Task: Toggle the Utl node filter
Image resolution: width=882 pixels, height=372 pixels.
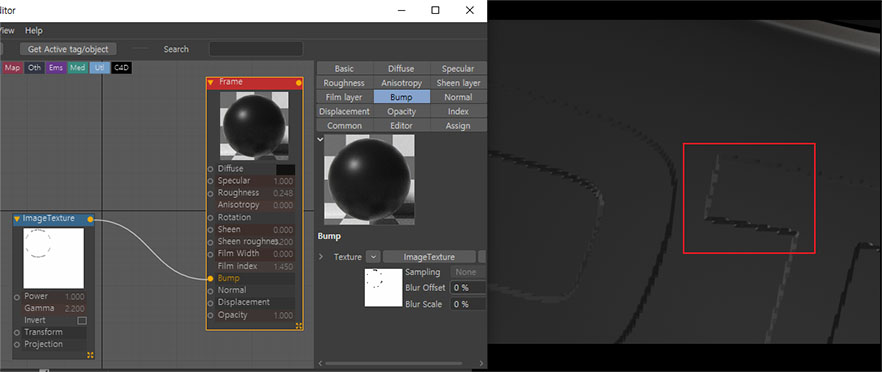Action: (100, 68)
